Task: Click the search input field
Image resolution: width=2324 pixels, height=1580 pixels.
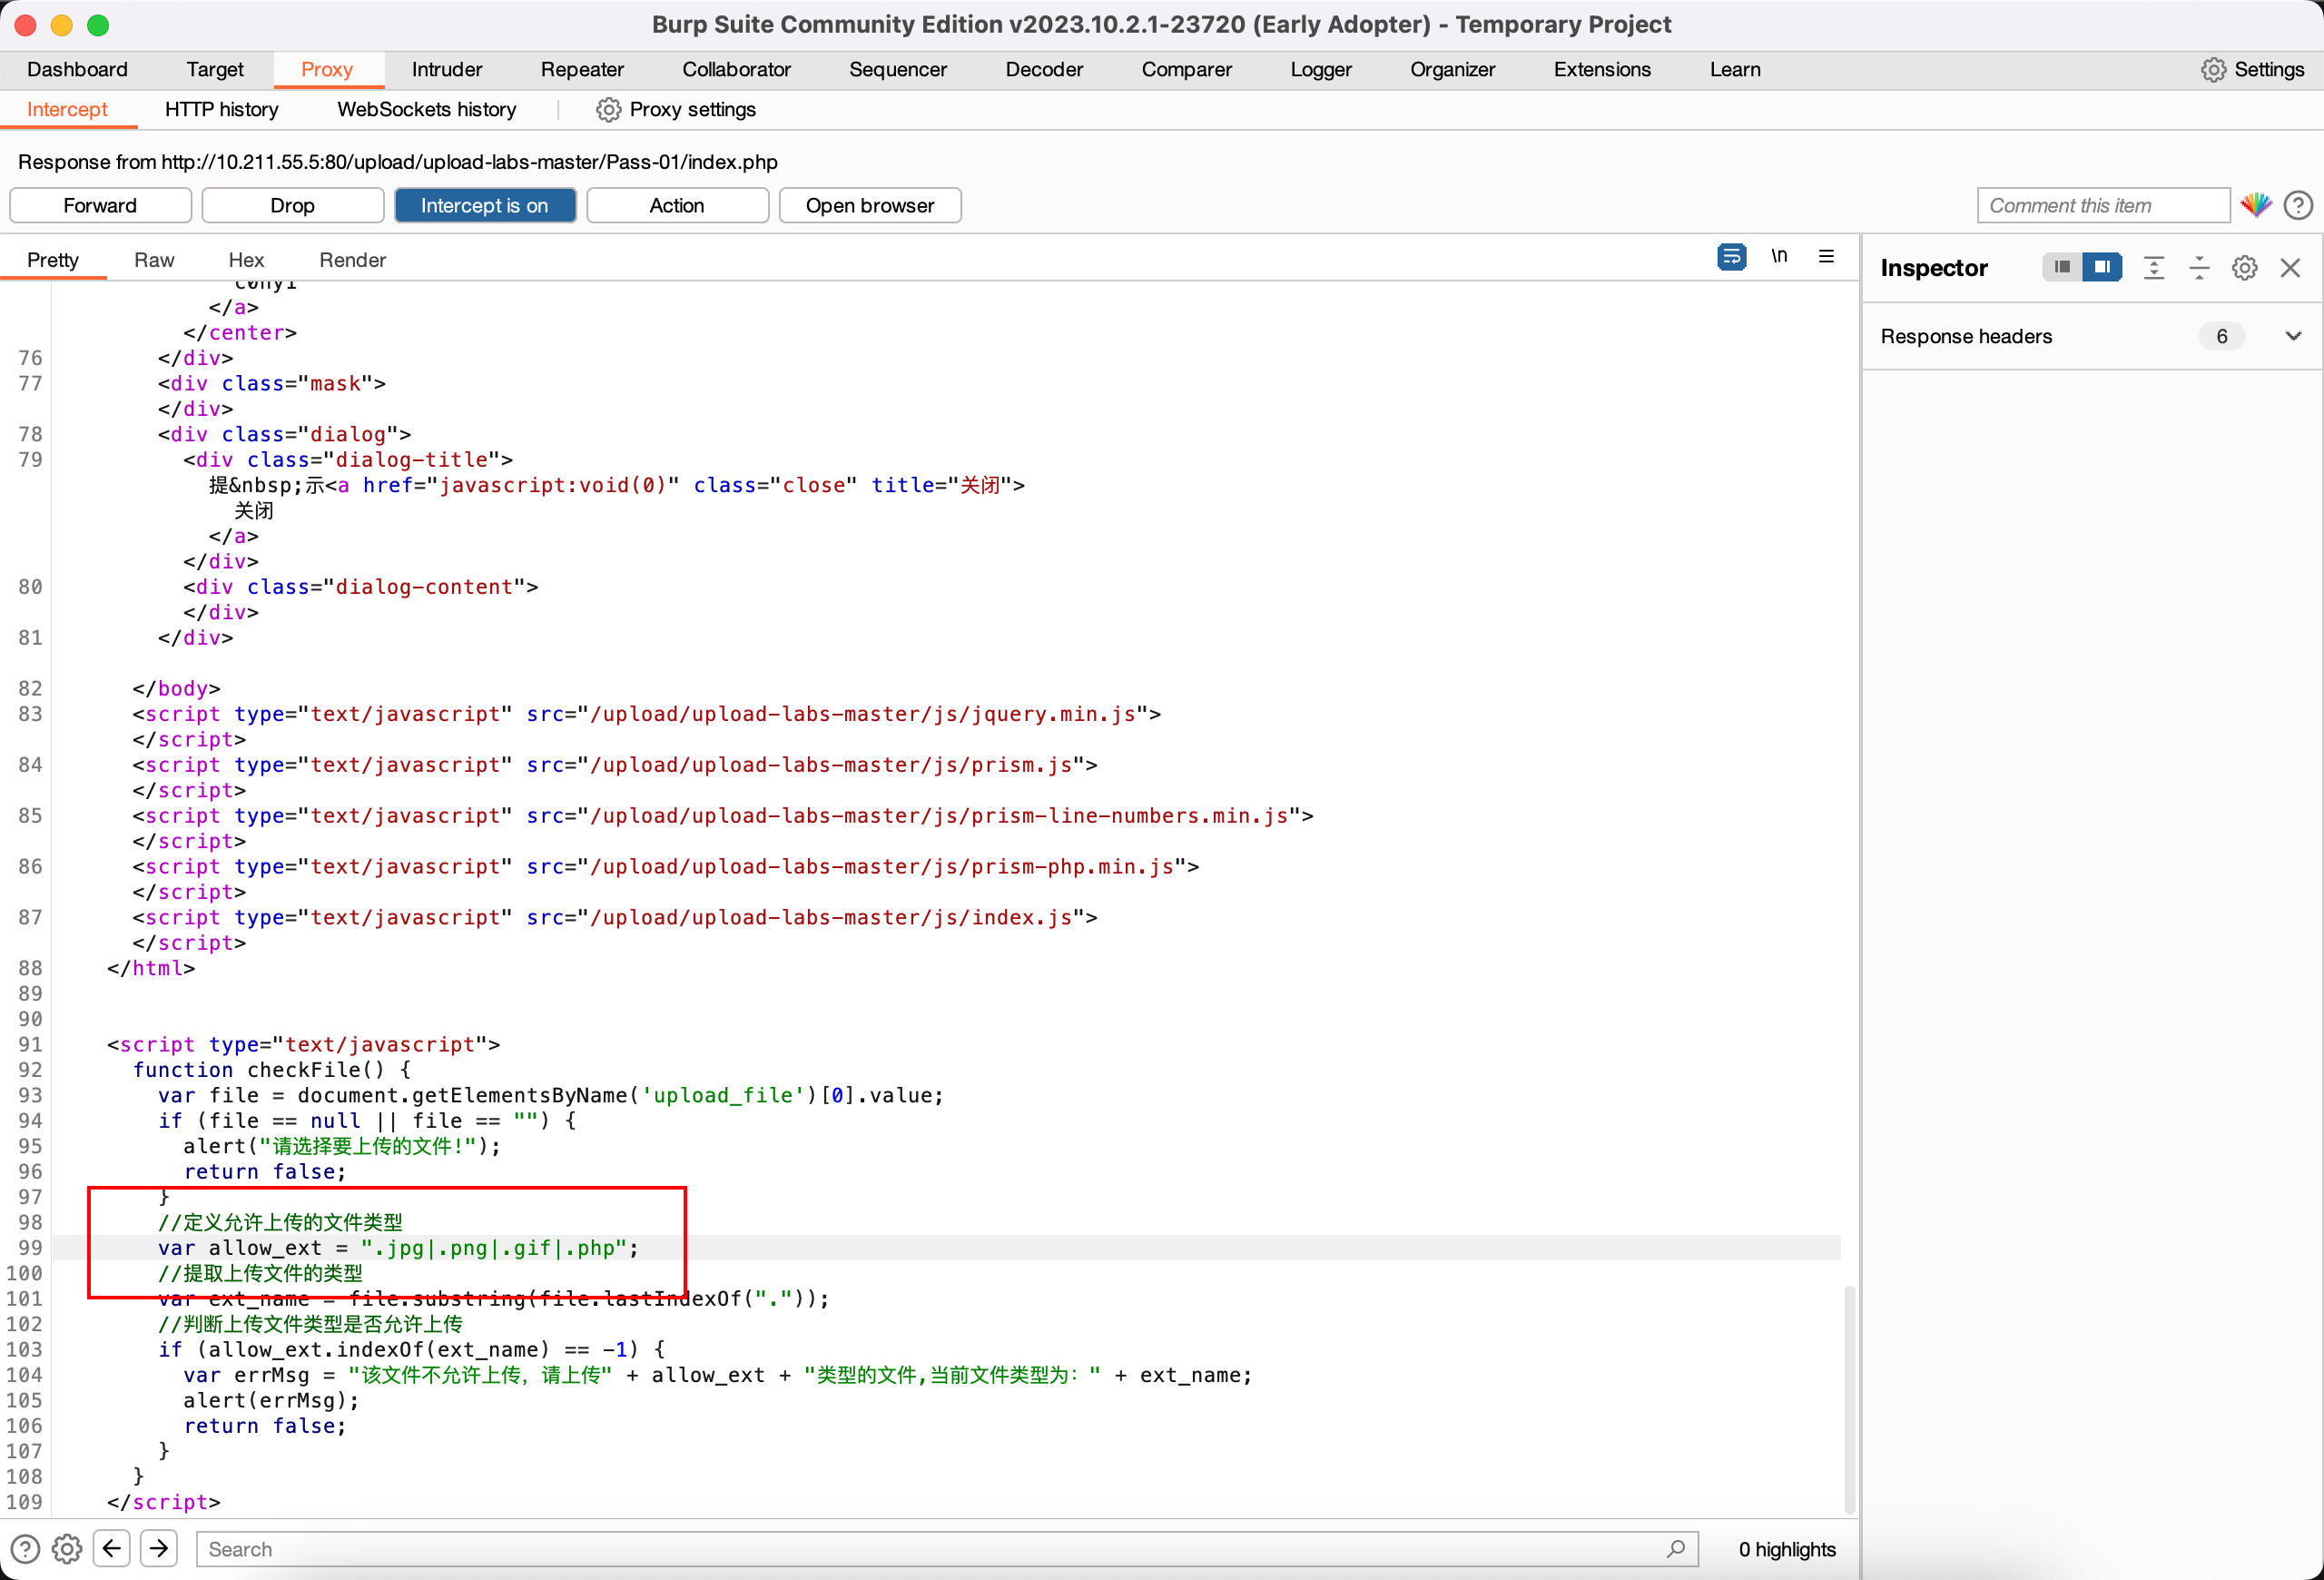Action: tap(943, 1548)
